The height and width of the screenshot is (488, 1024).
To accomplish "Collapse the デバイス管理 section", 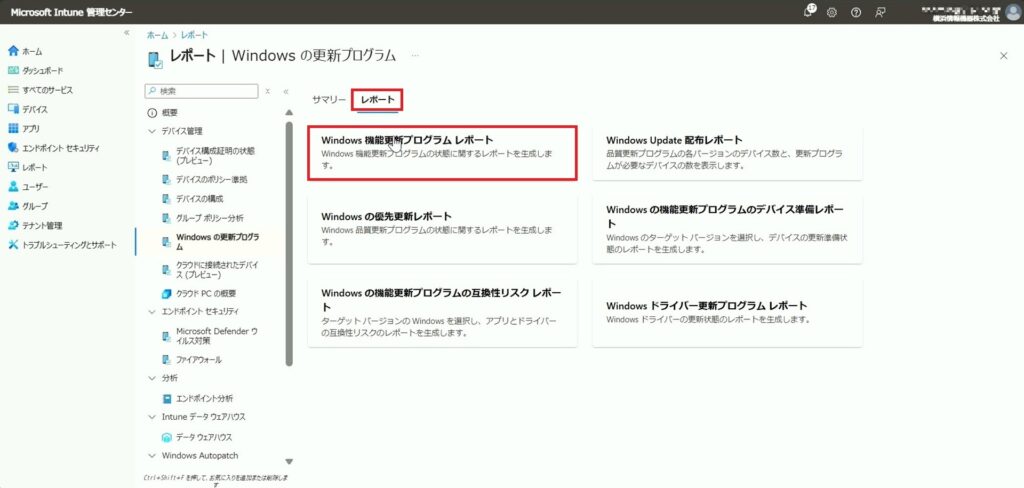I will (x=152, y=131).
